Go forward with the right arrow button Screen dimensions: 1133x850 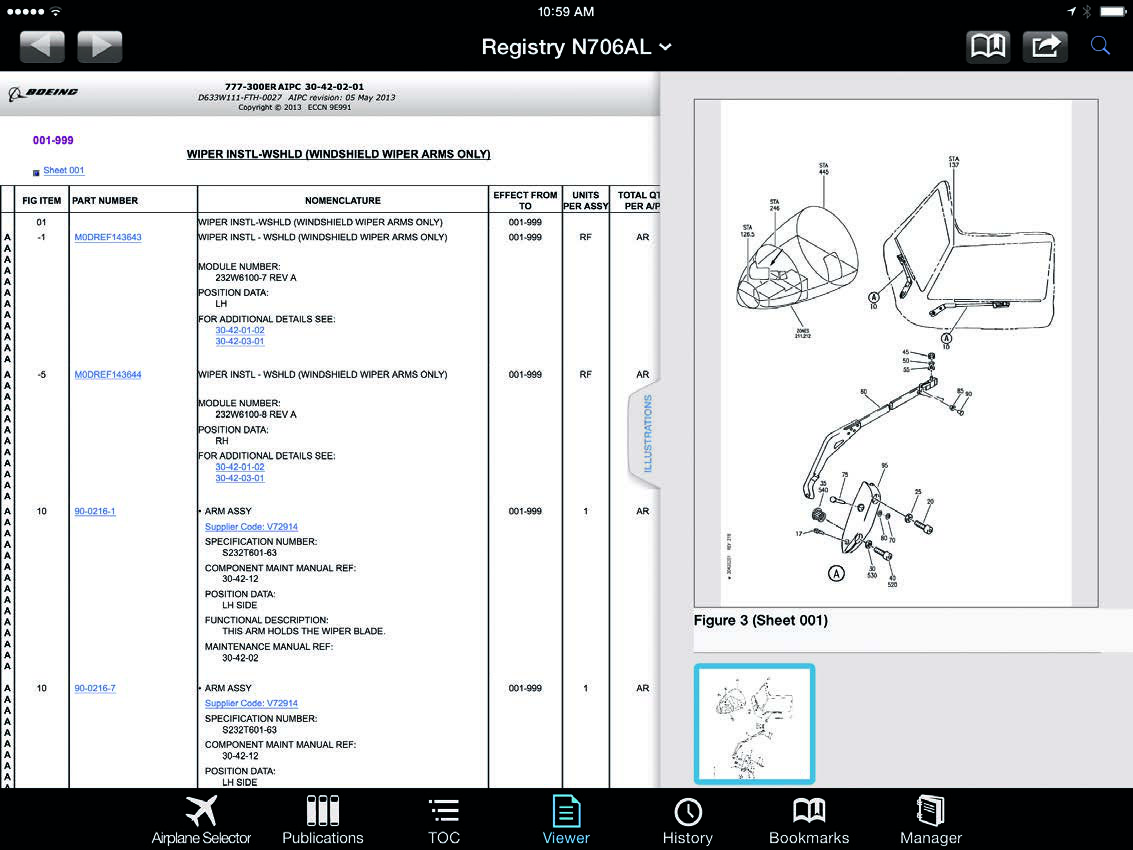click(100, 47)
